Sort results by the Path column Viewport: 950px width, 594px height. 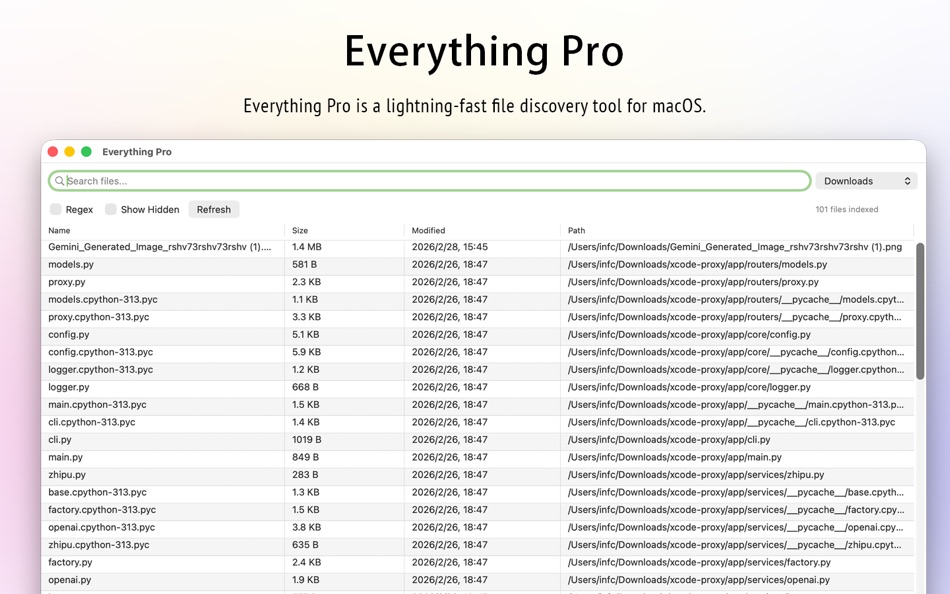click(x=576, y=229)
